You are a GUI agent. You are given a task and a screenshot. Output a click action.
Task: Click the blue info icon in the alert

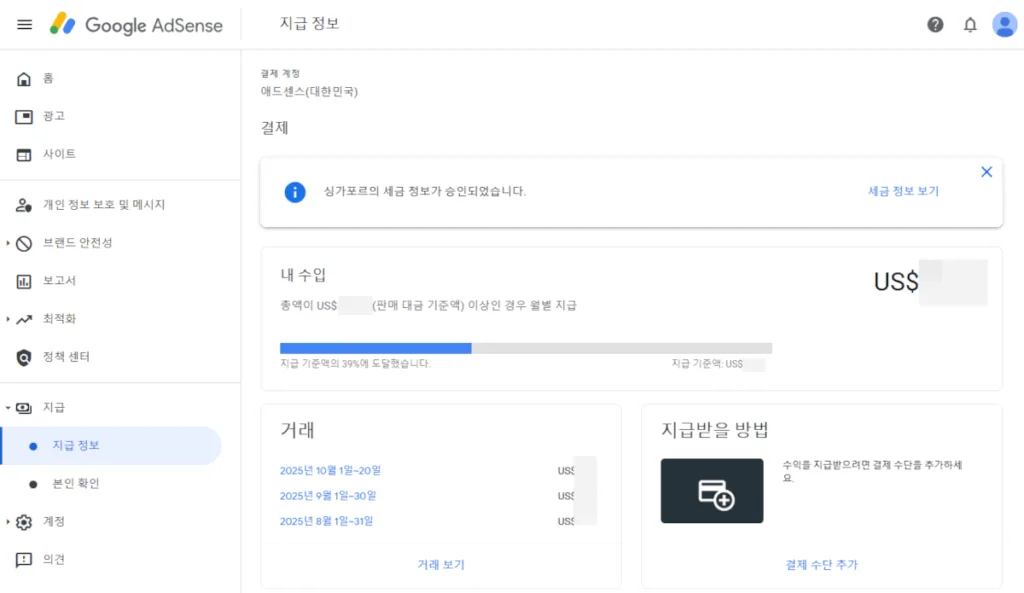click(x=294, y=191)
